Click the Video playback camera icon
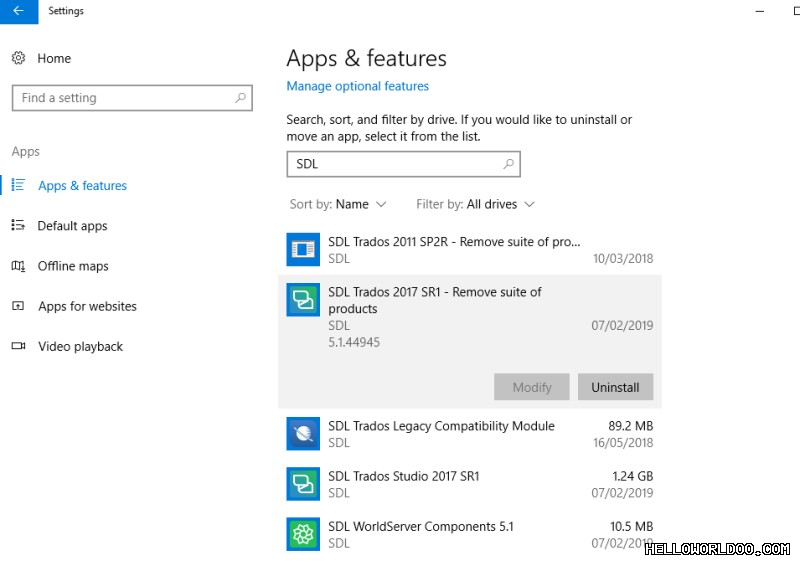The width and height of the screenshot is (800, 566). click(x=18, y=346)
